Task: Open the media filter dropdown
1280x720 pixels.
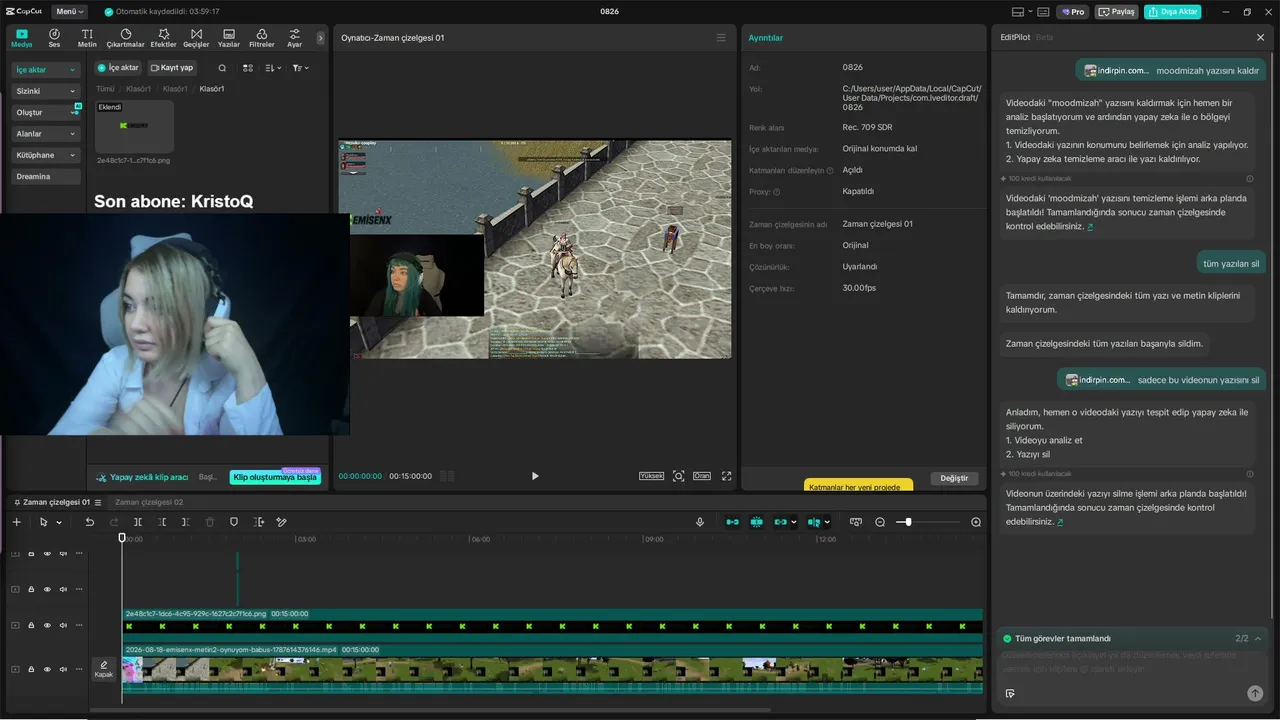Action: click(300, 68)
